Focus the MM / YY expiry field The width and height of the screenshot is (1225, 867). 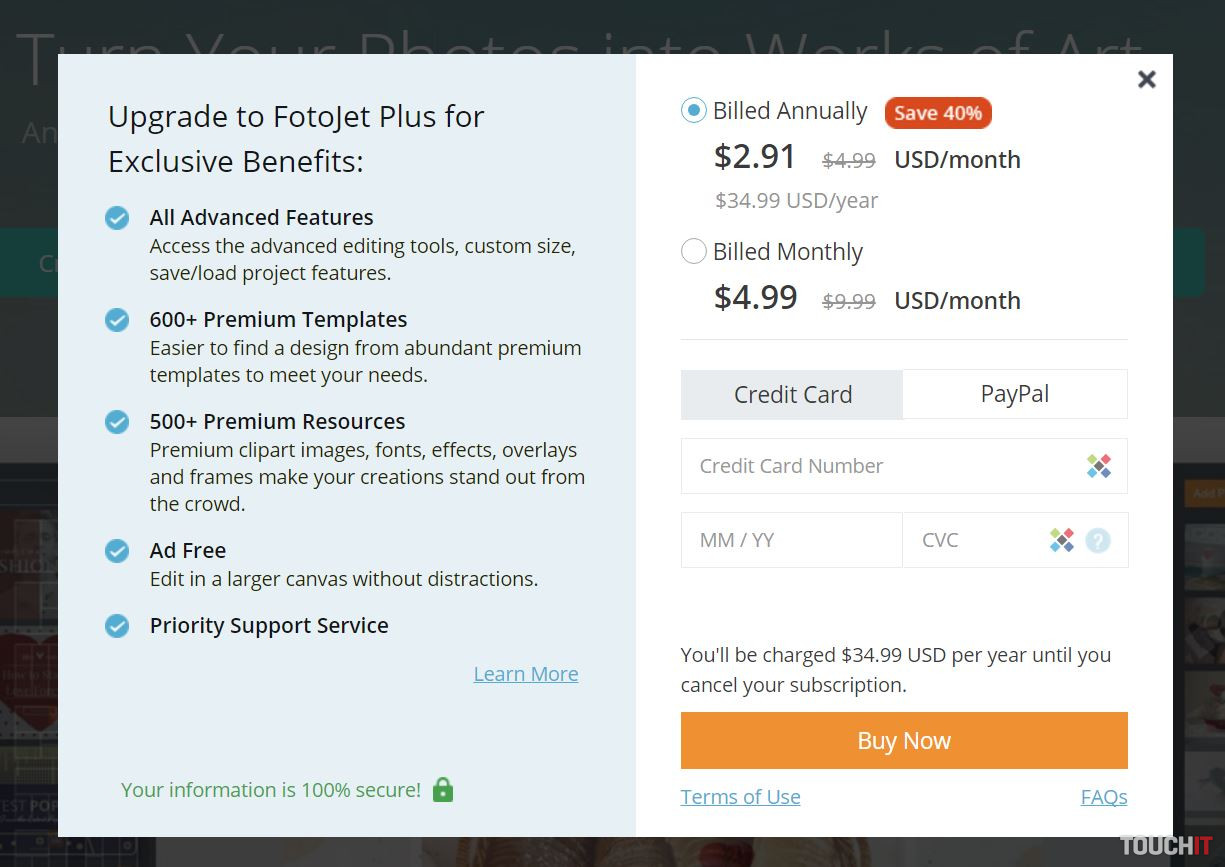pyautogui.click(x=791, y=540)
